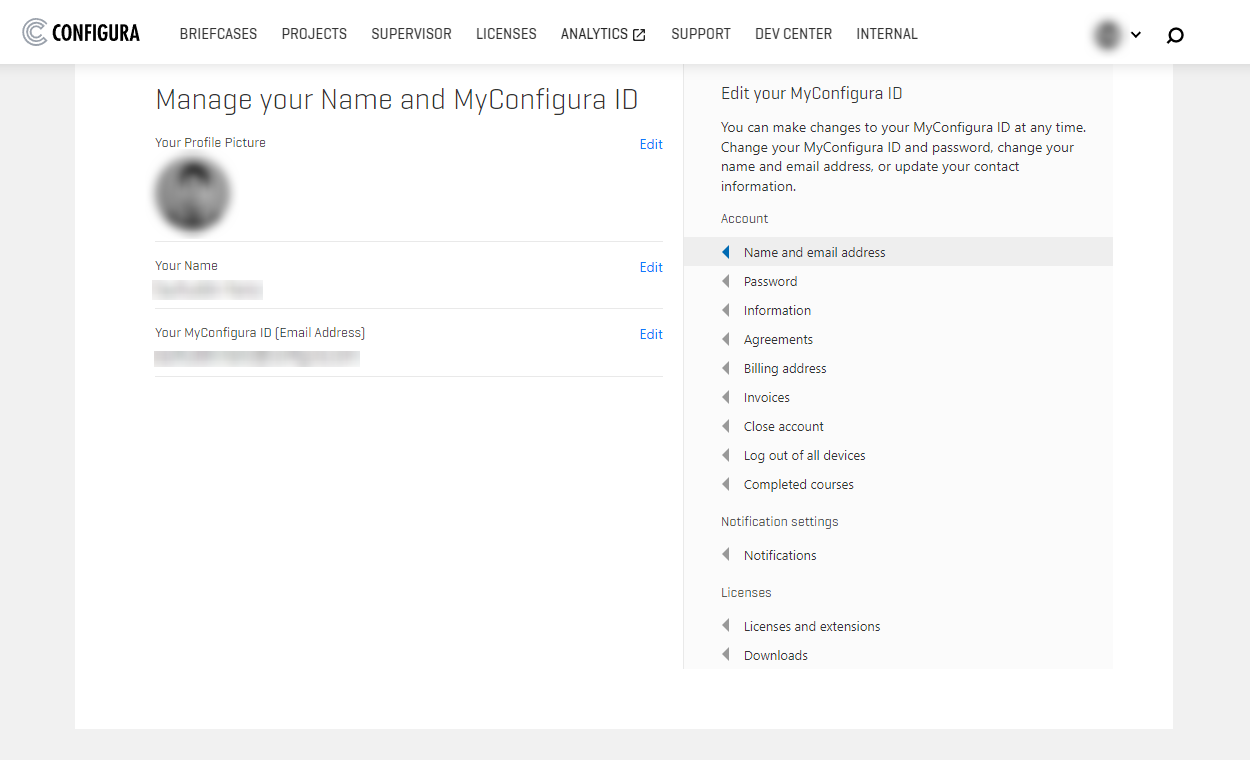Viewport: 1250px width, 760px height.
Task: Expand the Agreements section arrow
Action: pyautogui.click(x=725, y=339)
